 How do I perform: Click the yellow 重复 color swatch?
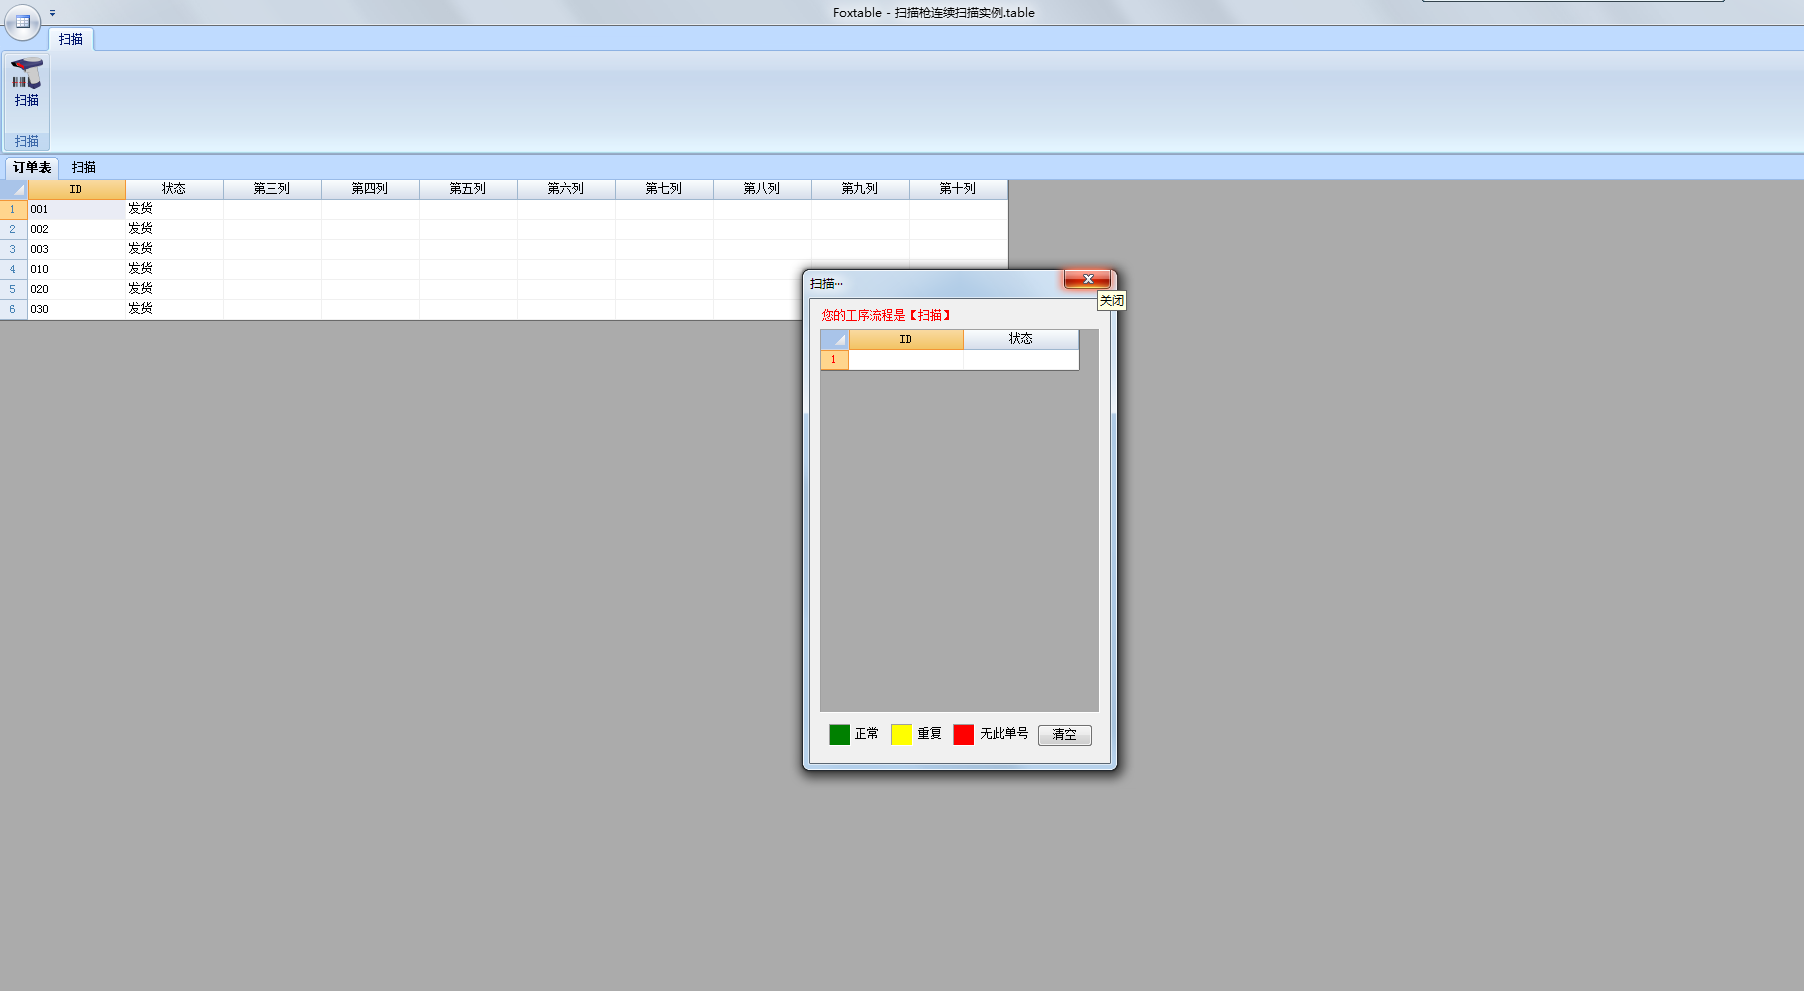click(901, 735)
